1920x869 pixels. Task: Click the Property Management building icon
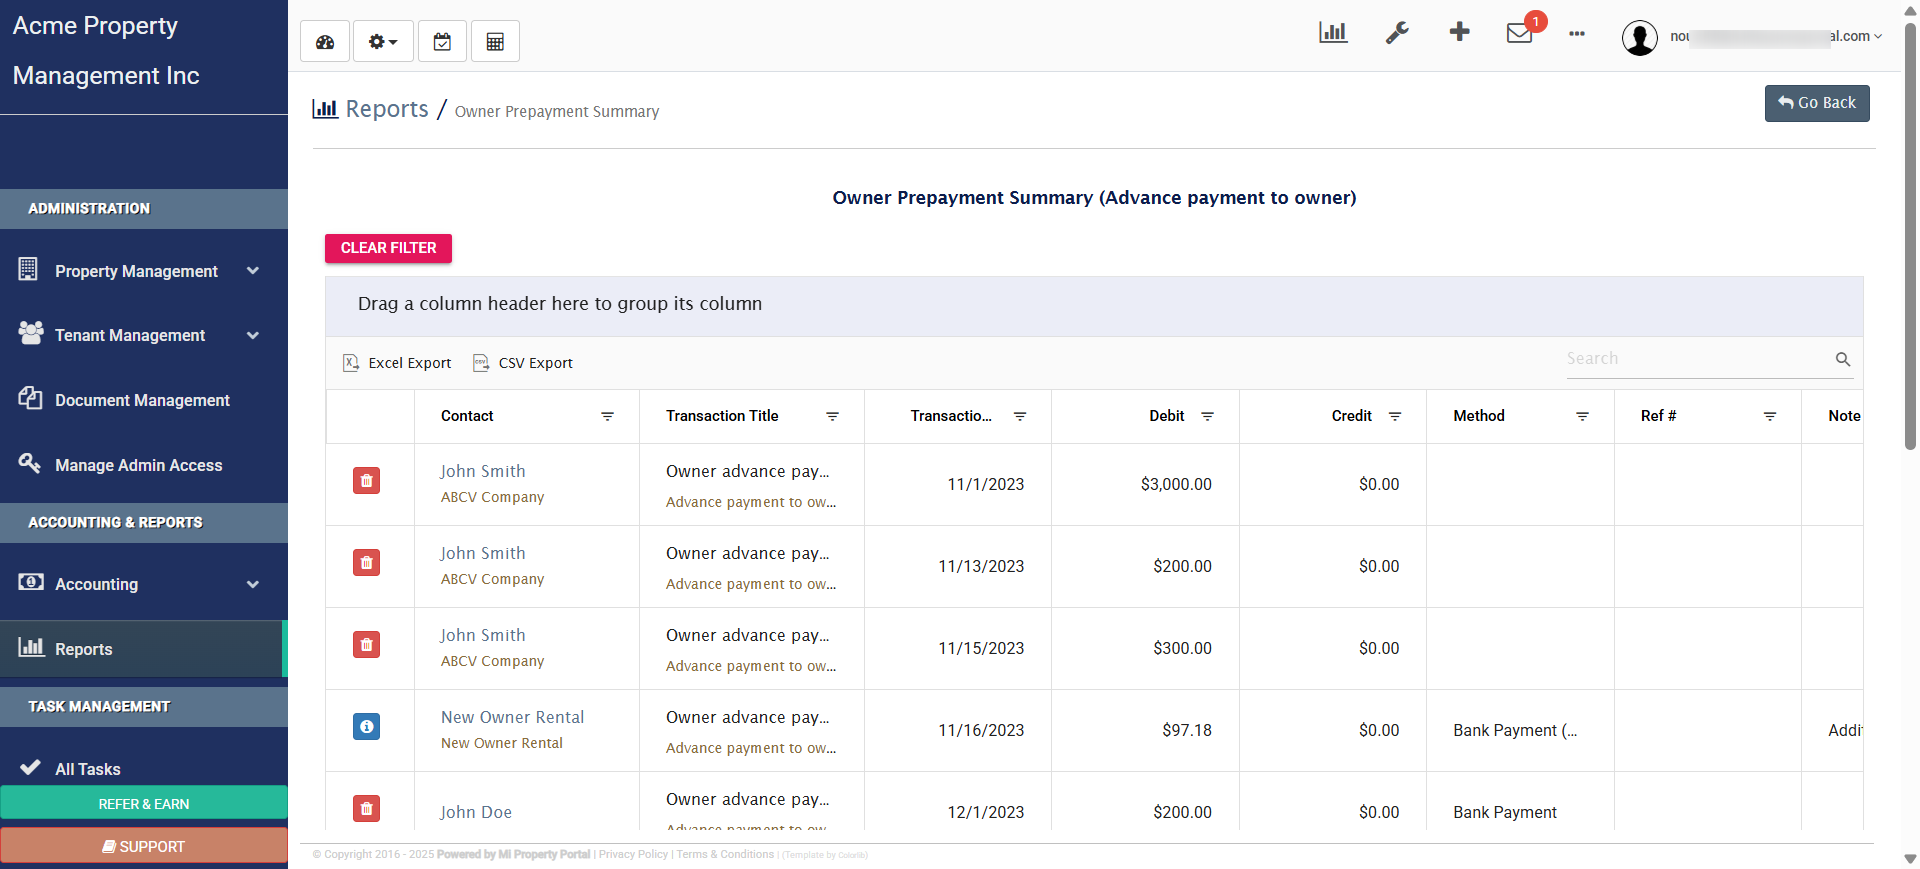[28, 269]
